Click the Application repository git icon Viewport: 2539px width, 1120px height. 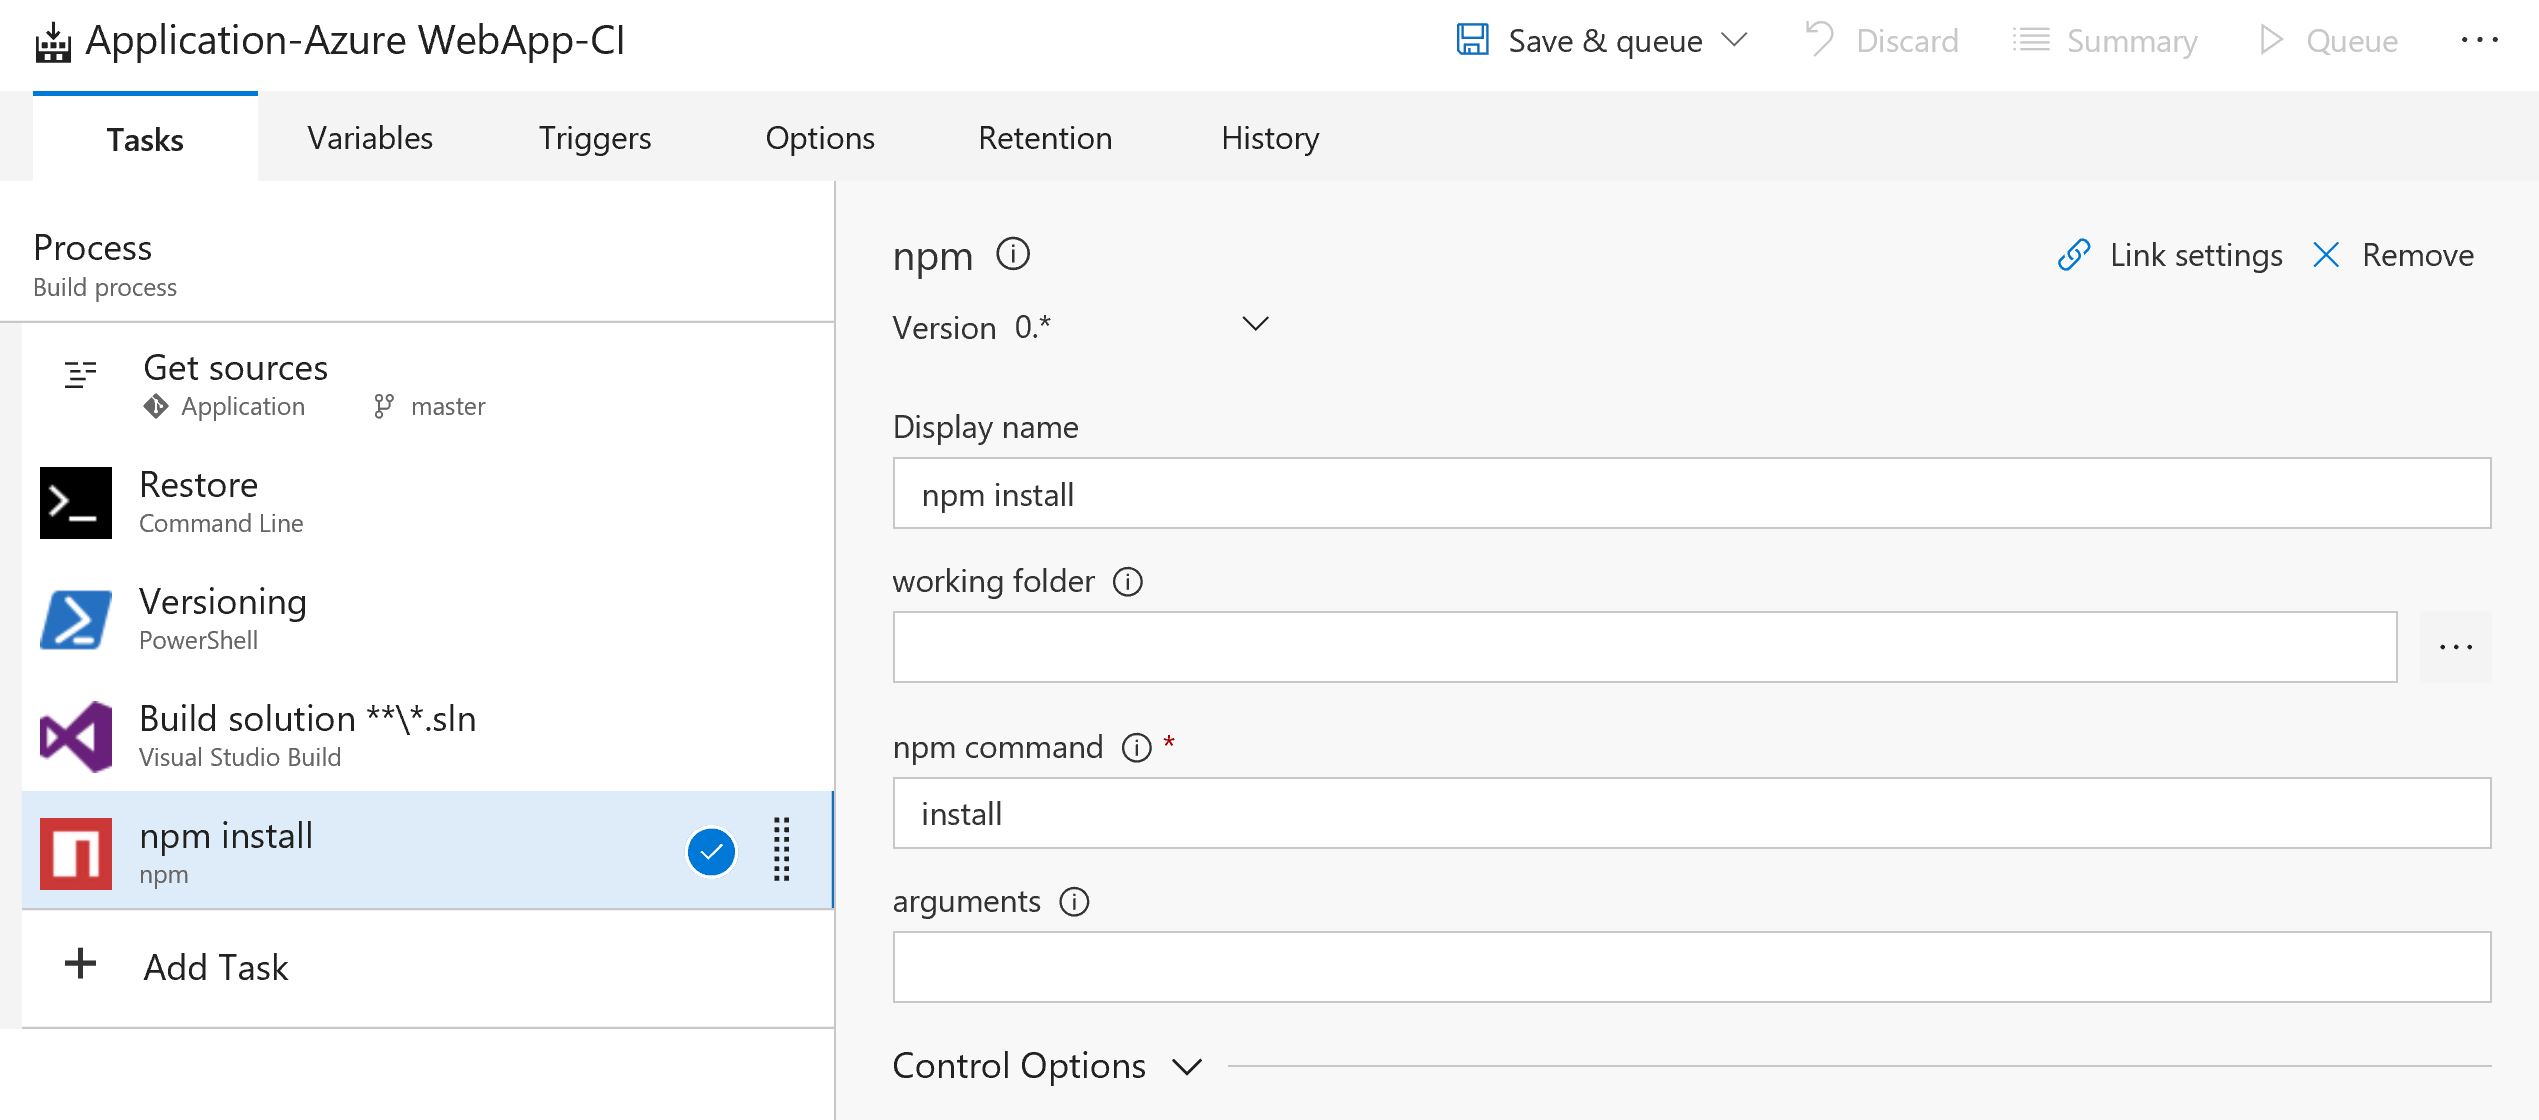point(156,406)
